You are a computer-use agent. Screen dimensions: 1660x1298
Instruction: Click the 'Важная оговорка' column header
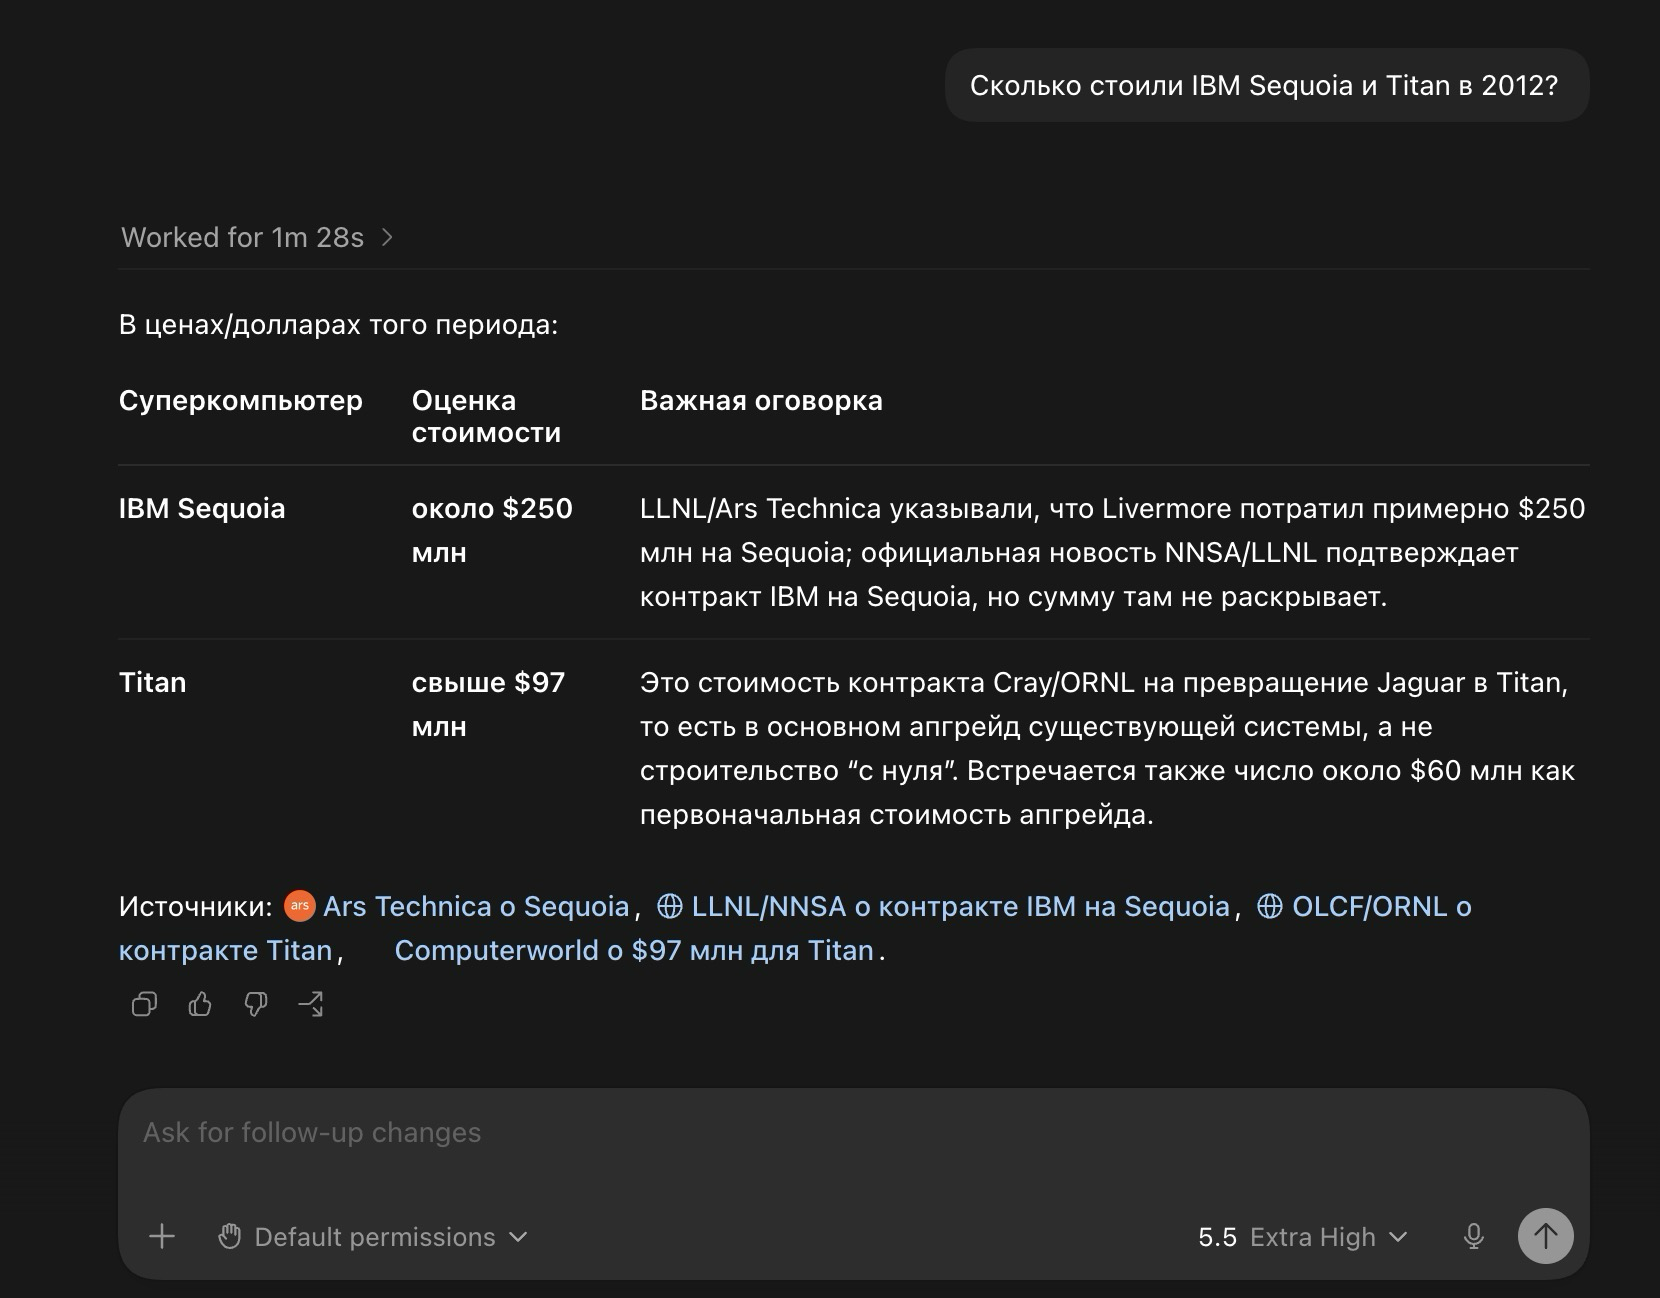pos(761,400)
